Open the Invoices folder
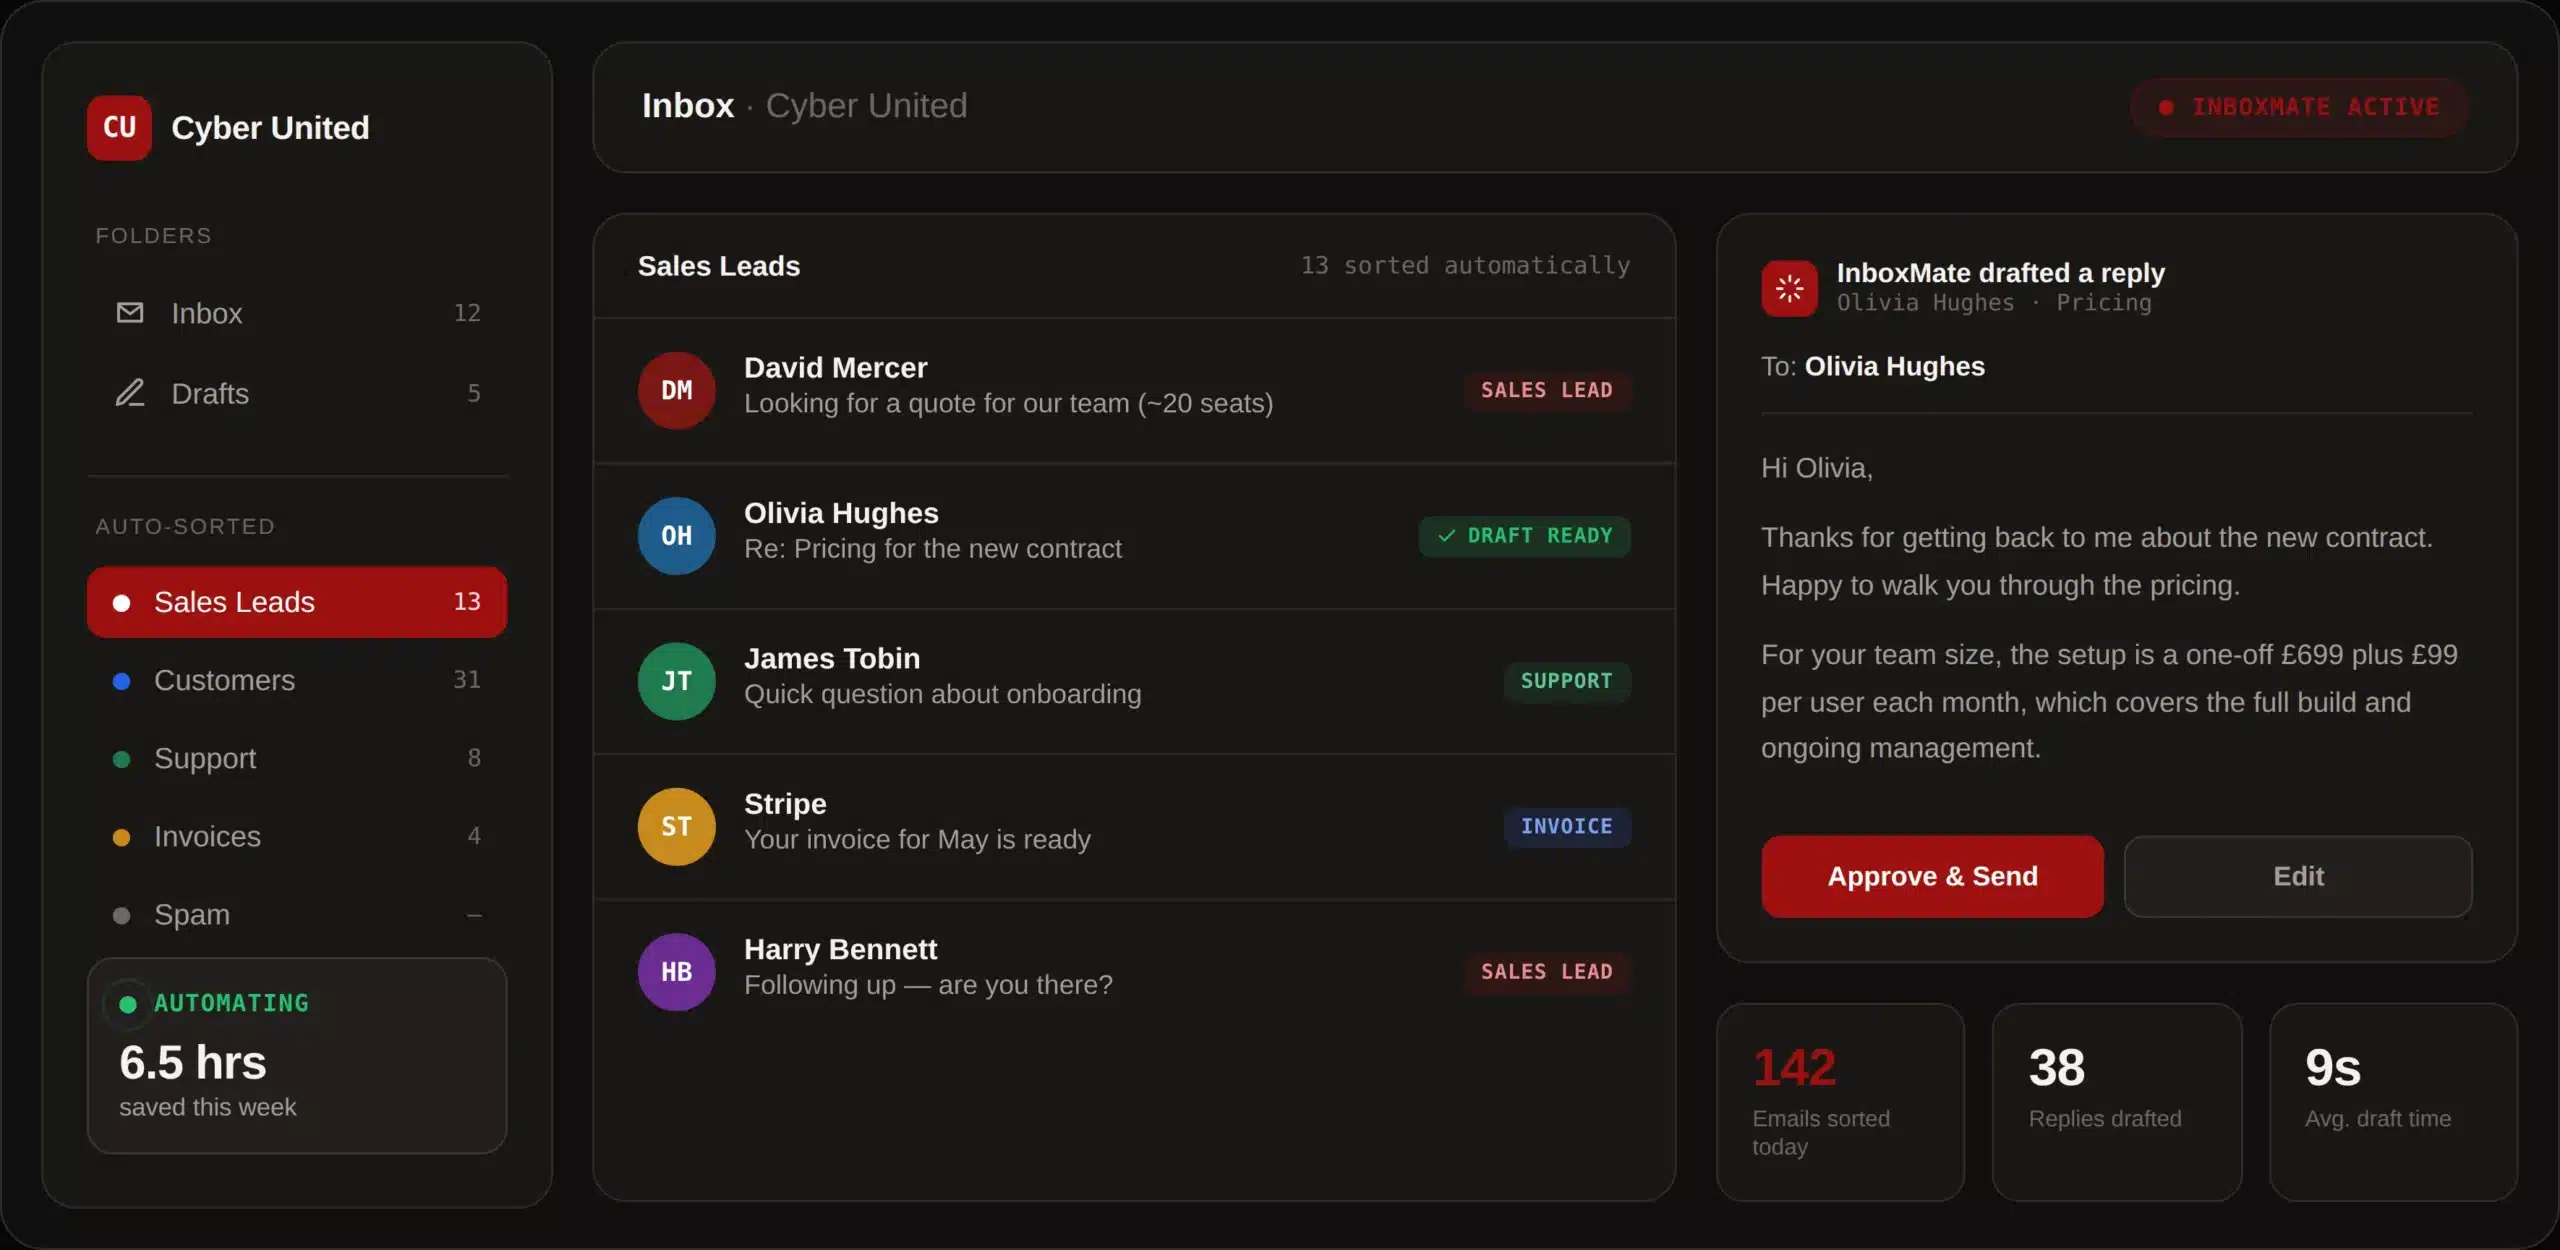Viewport: 2560px width, 1250px height. tap(297, 836)
